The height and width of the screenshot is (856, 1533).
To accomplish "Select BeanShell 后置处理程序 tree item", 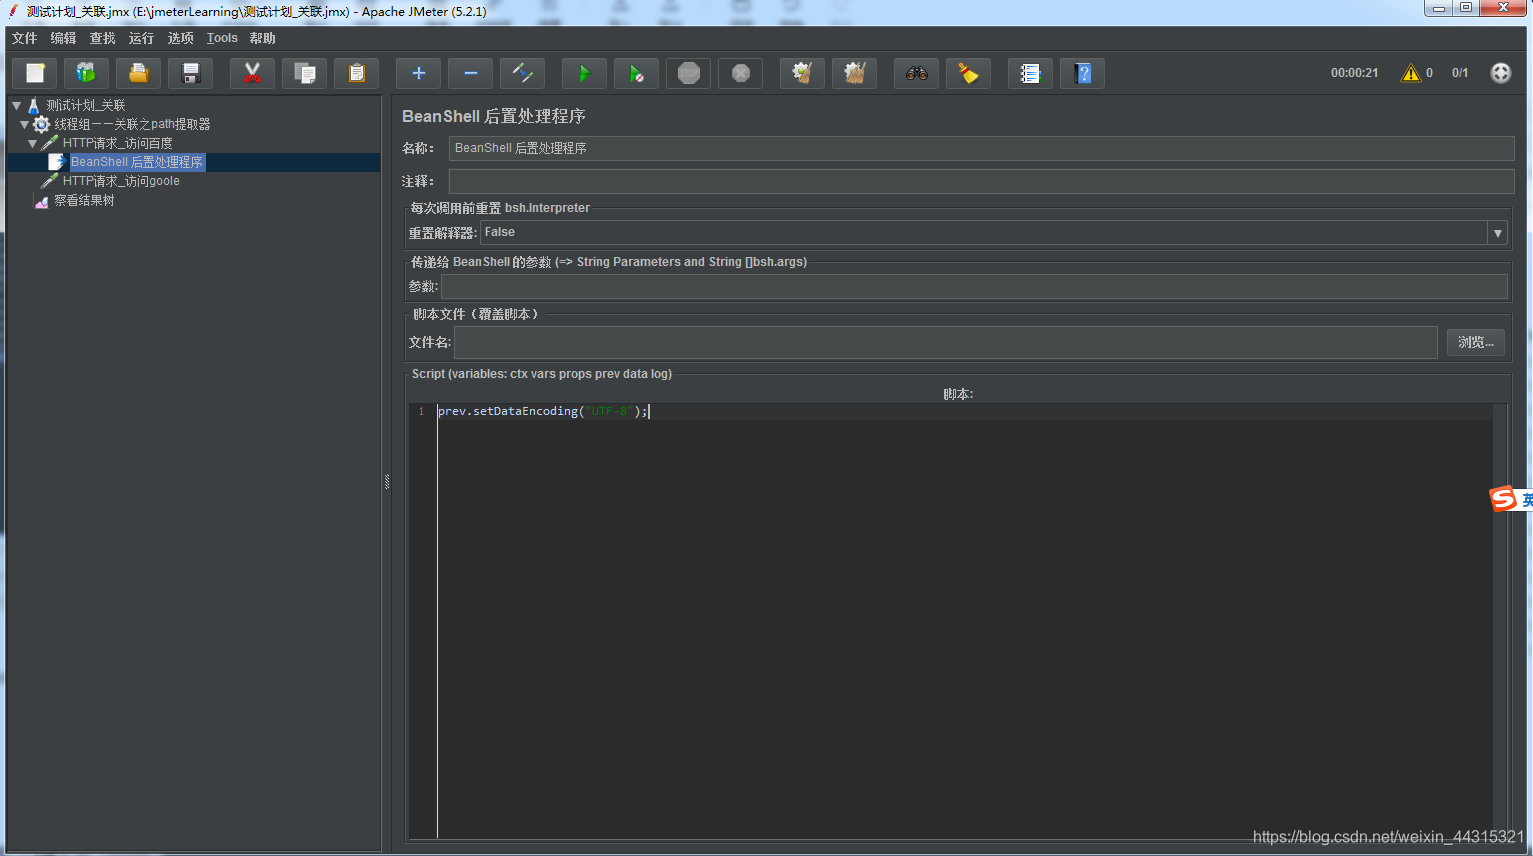I will 136,162.
